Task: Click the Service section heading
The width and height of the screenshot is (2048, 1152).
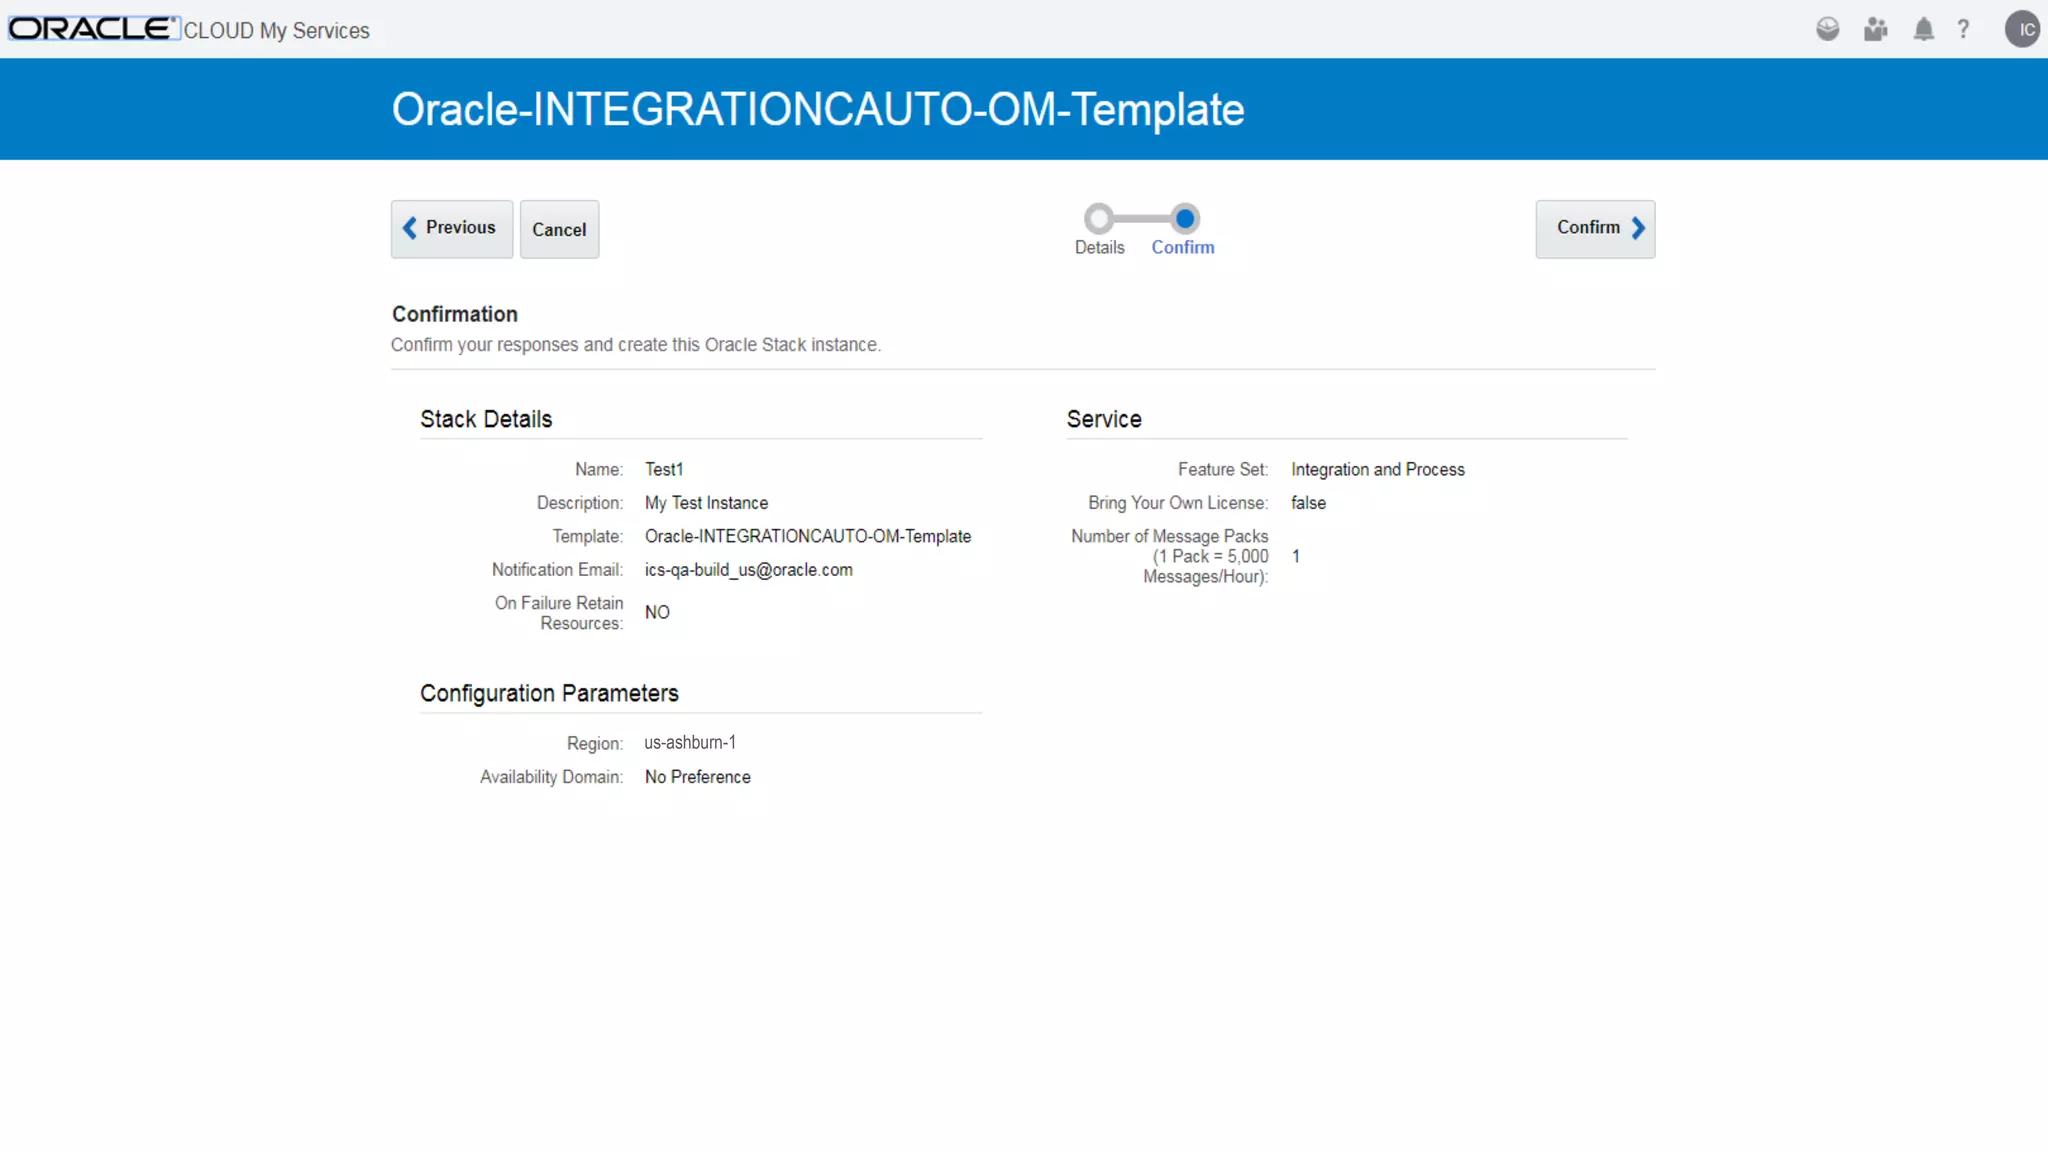Action: click(1103, 419)
